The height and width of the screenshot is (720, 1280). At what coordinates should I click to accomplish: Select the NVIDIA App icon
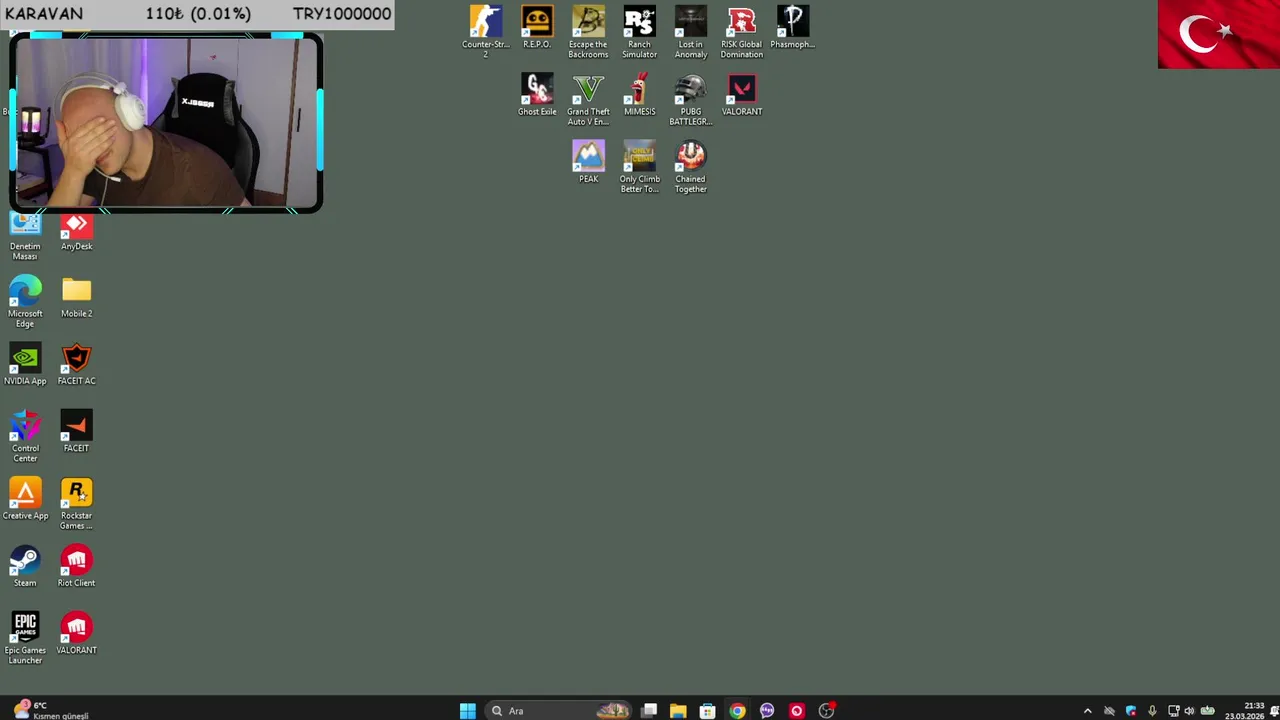25,364
